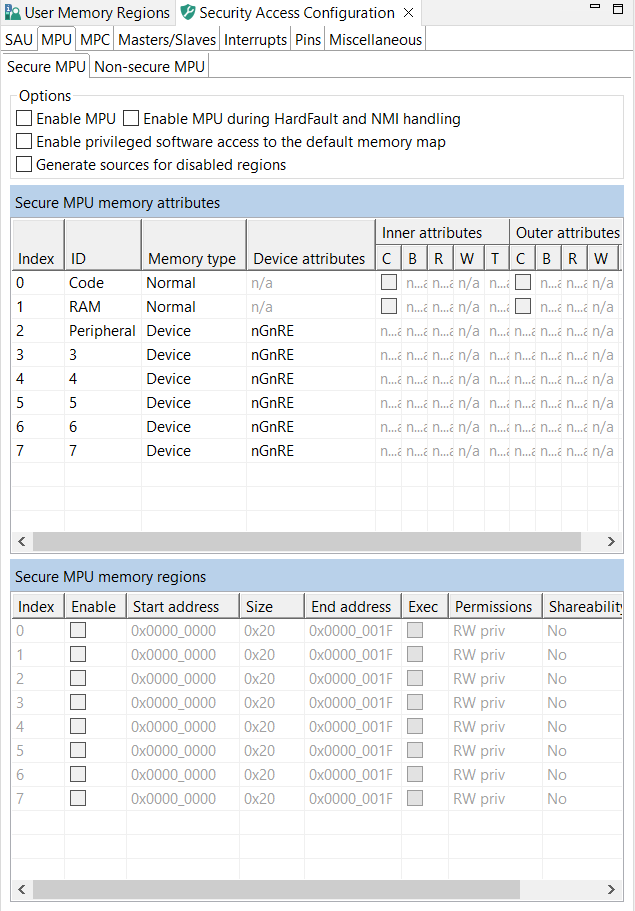Click Shareability value No for region 0
Screen dimensions: 635x911
tap(583, 630)
